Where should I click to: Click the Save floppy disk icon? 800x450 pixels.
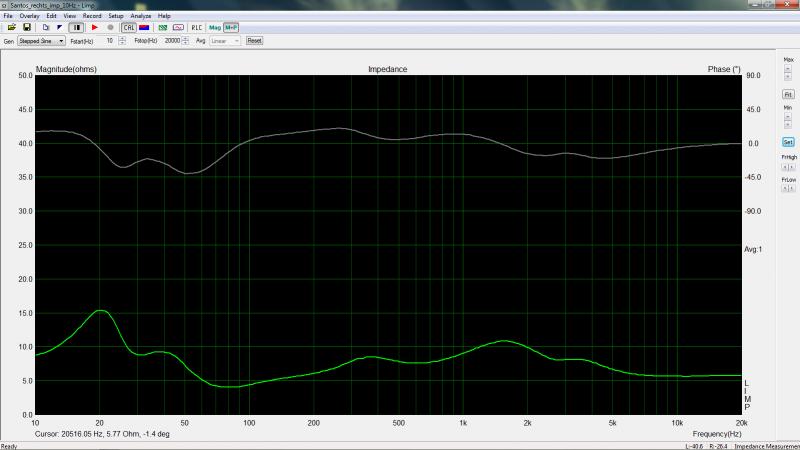(x=27, y=27)
